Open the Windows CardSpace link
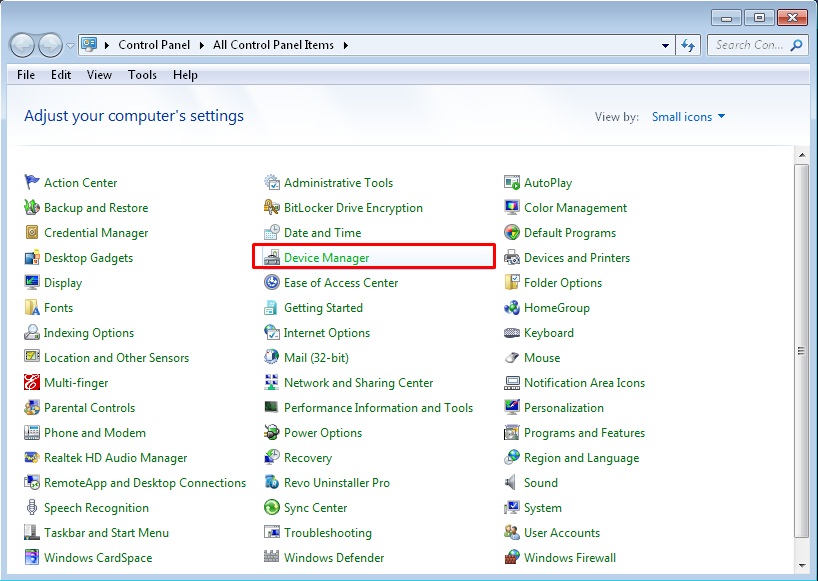 98,558
